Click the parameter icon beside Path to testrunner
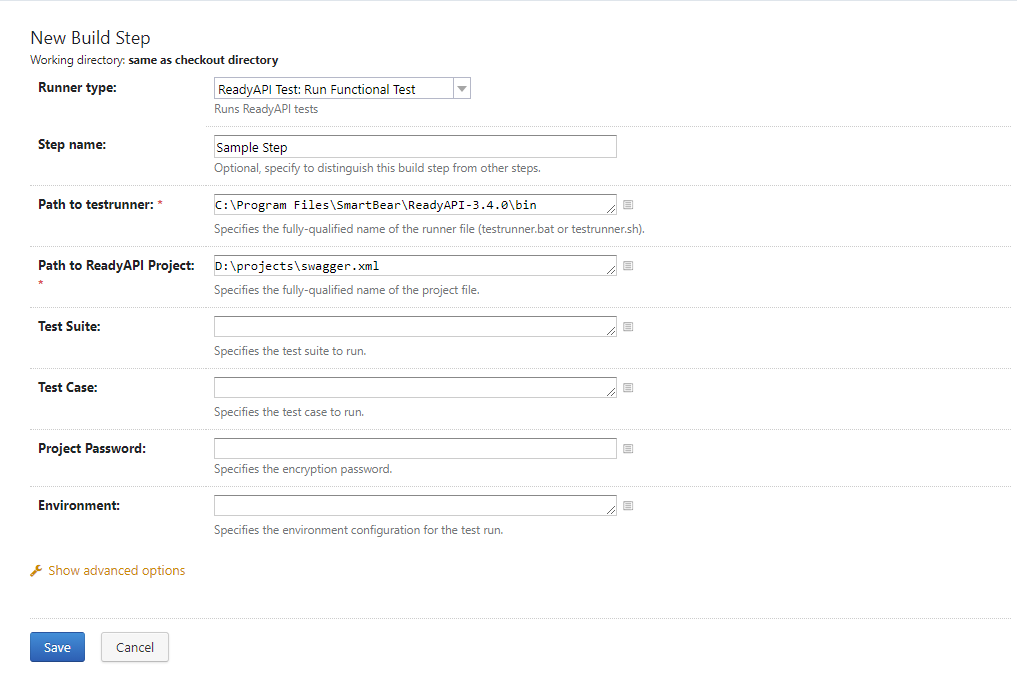Image resolution: width=1017 pixels, height=677 pixels. 628,204
